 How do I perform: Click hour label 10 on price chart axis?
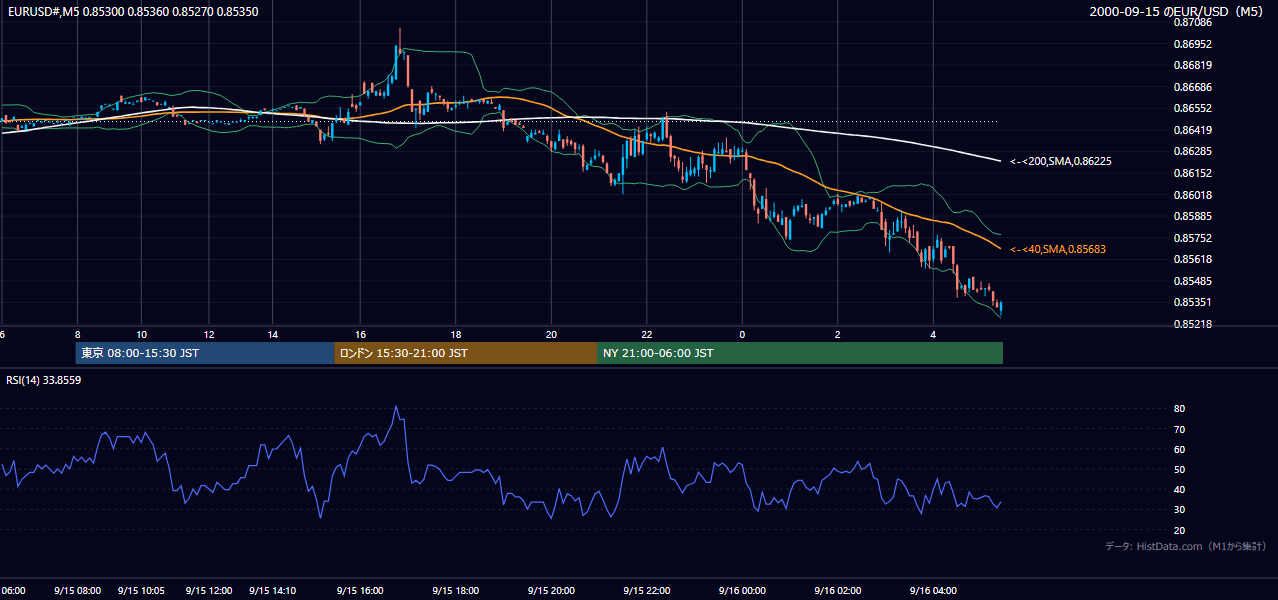[x=142, y=334]
